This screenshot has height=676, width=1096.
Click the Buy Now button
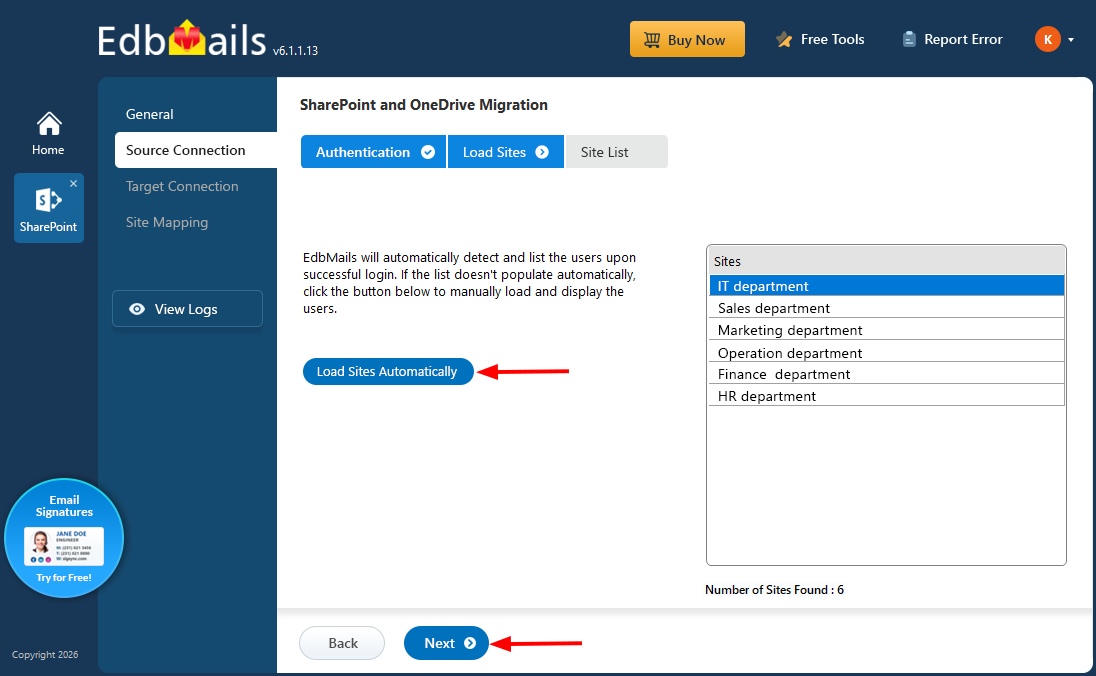[687, 39]
